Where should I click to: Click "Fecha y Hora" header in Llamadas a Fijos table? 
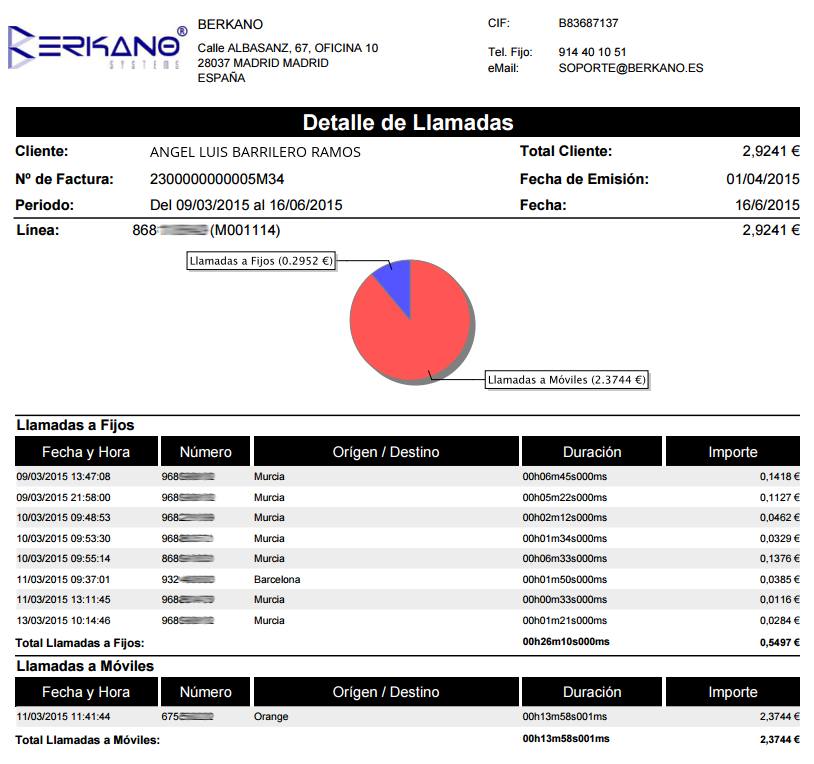86,452
